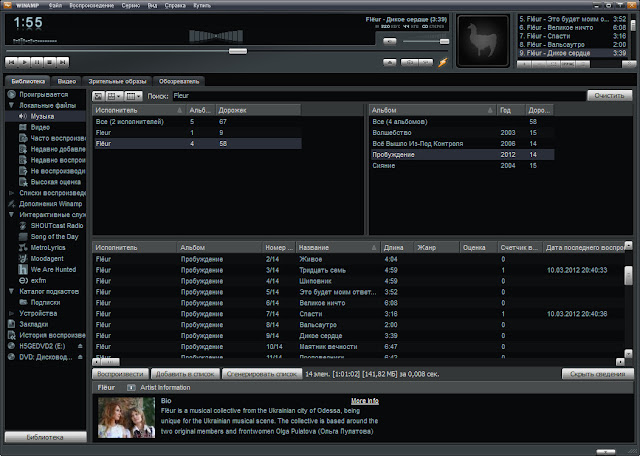Switch to the Обозреватель tab

[179, 81]
